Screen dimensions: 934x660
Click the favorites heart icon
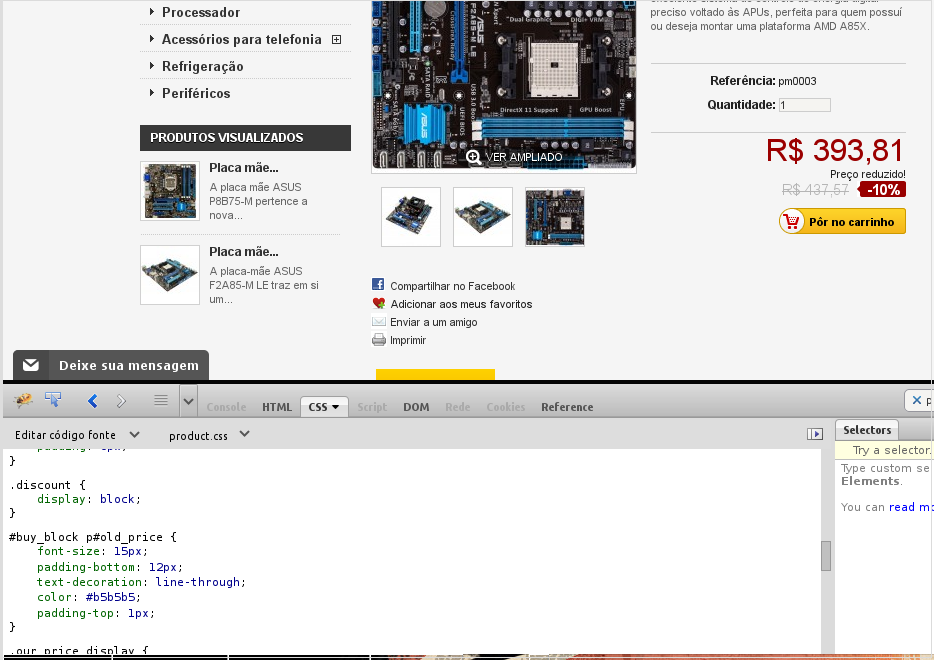379,303
